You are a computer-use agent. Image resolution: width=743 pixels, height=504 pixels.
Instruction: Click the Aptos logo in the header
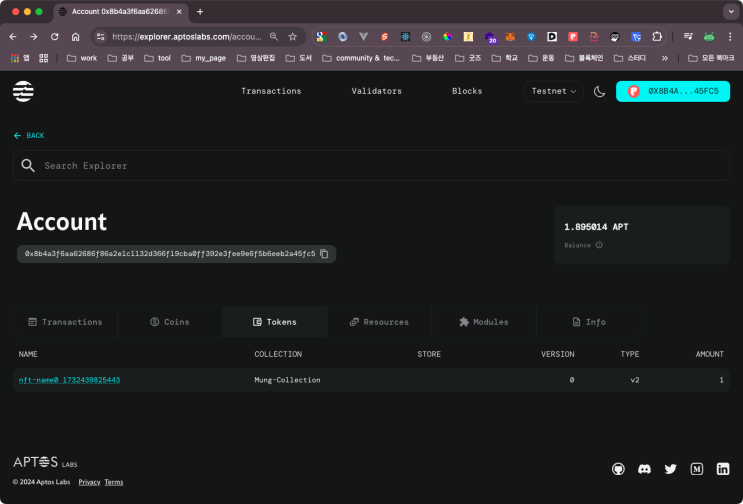tap(23, 91)
